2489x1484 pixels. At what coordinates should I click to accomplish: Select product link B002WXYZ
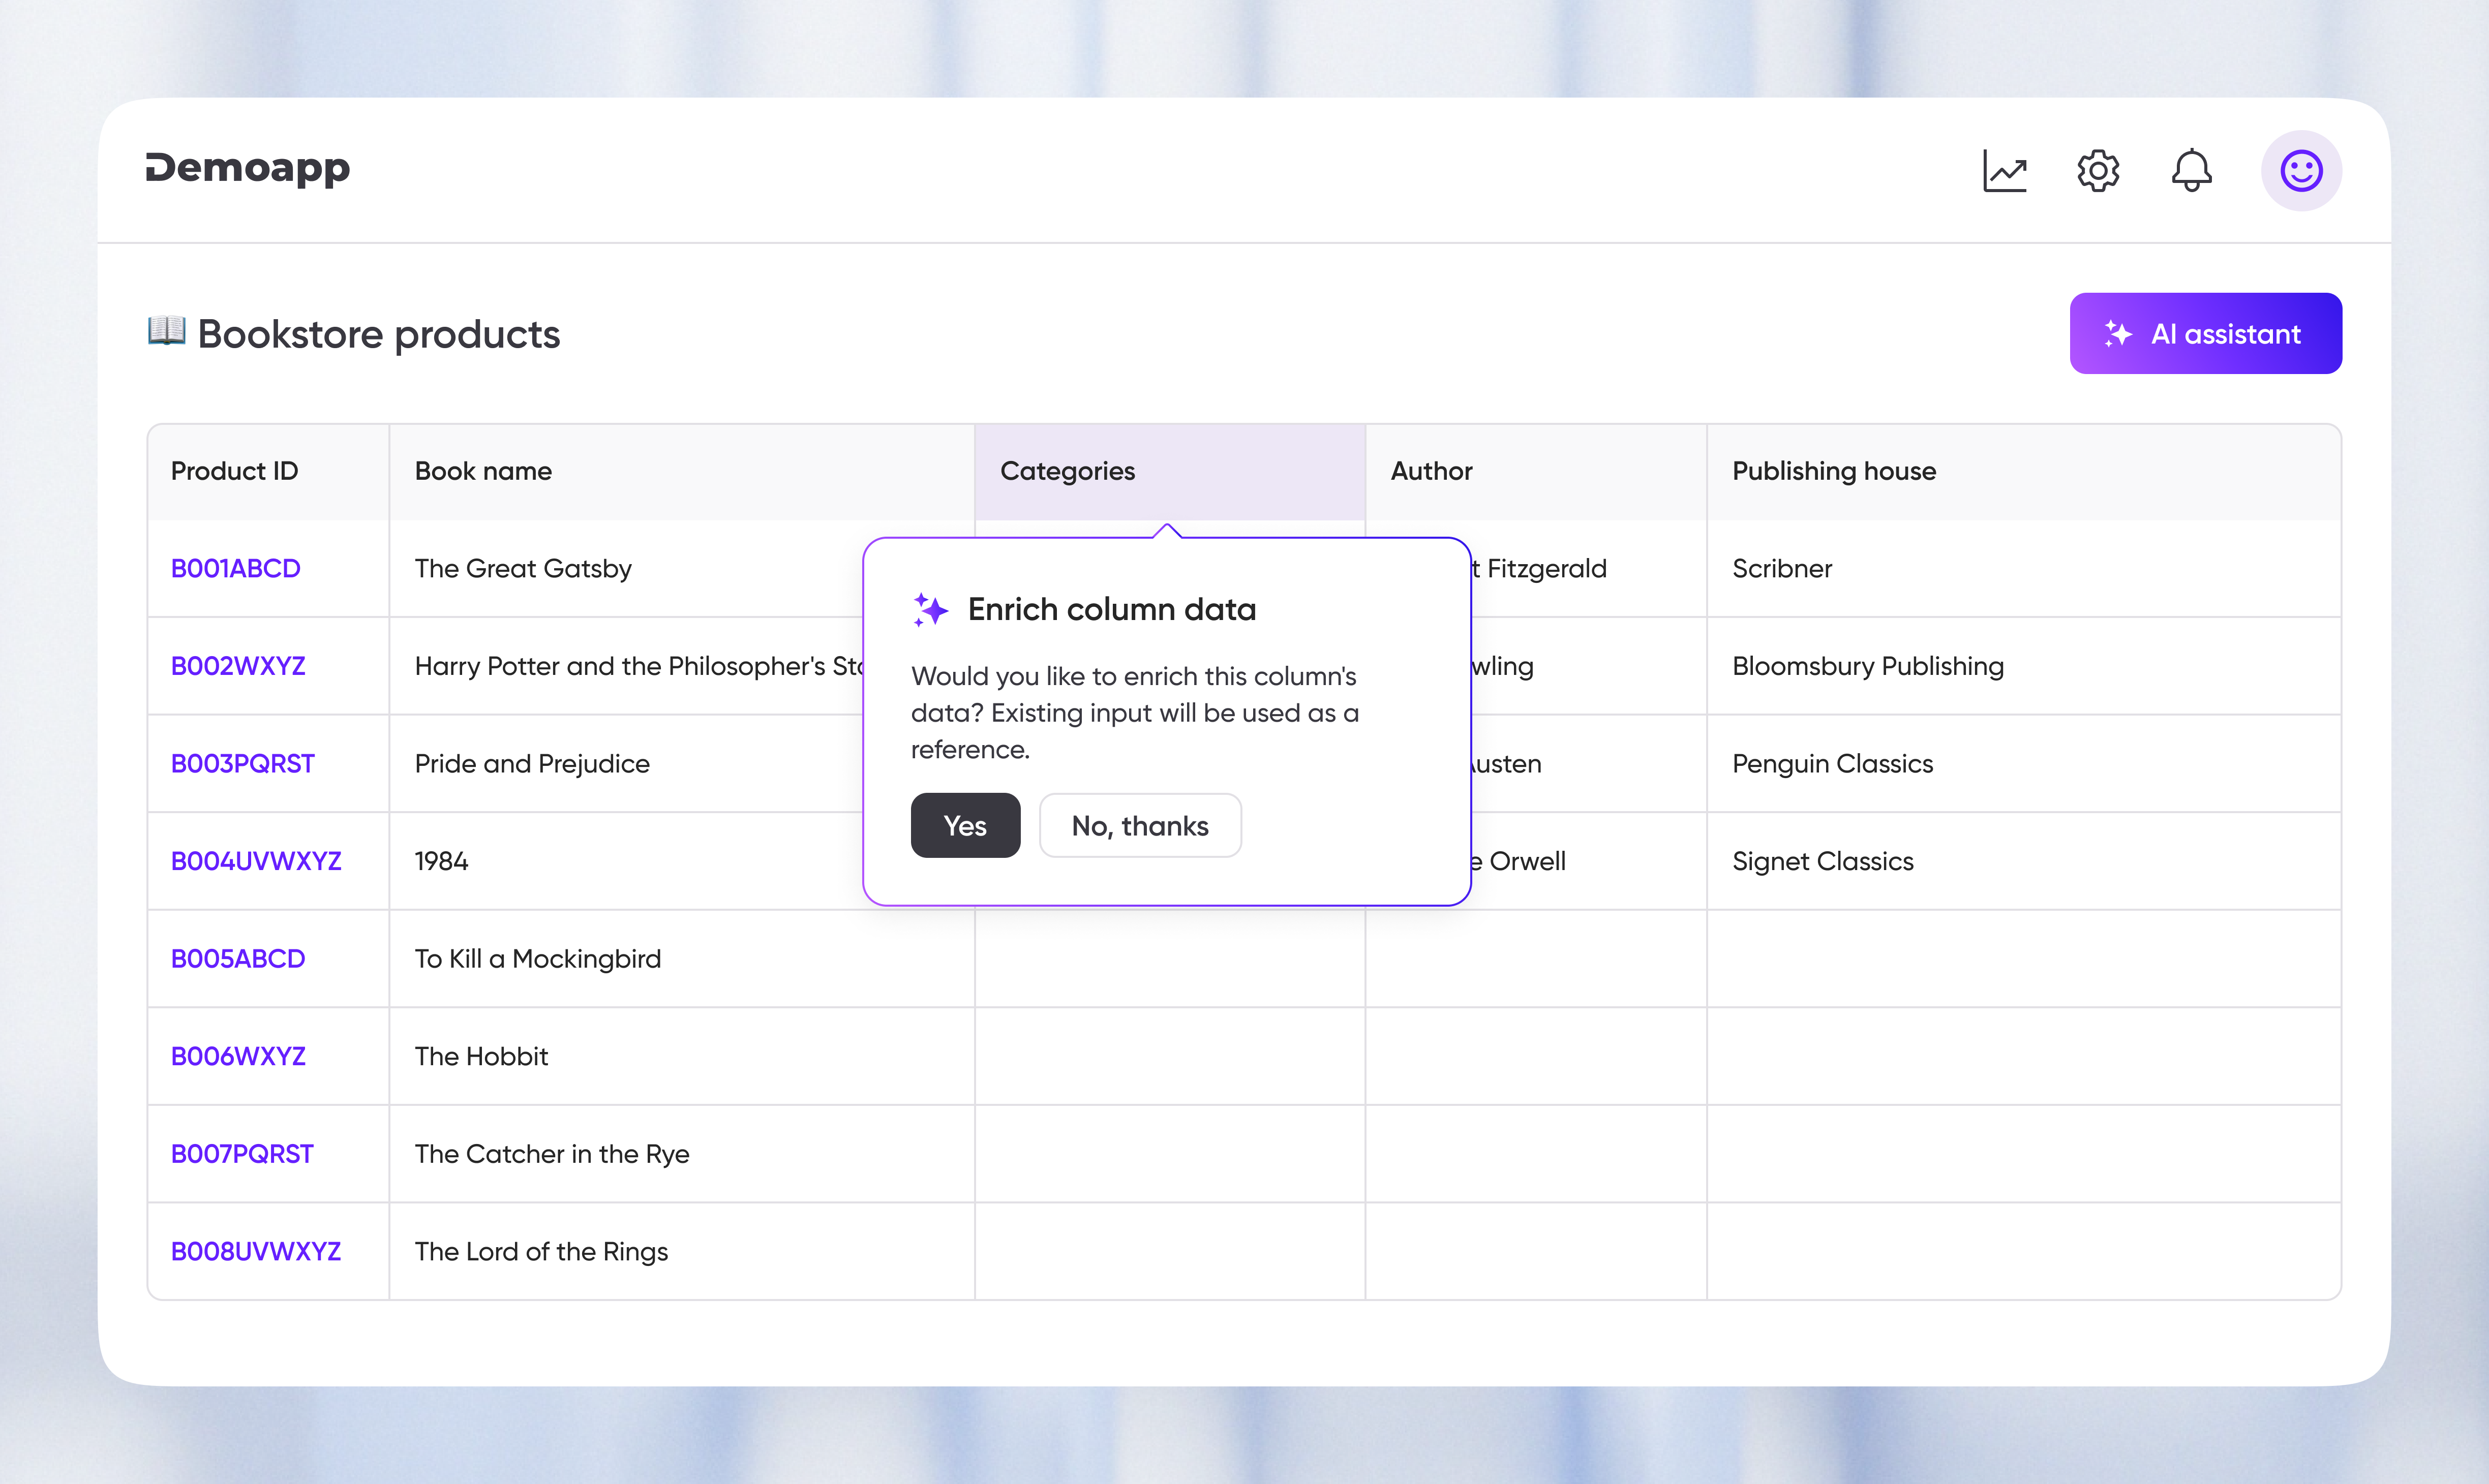point(238,666)
